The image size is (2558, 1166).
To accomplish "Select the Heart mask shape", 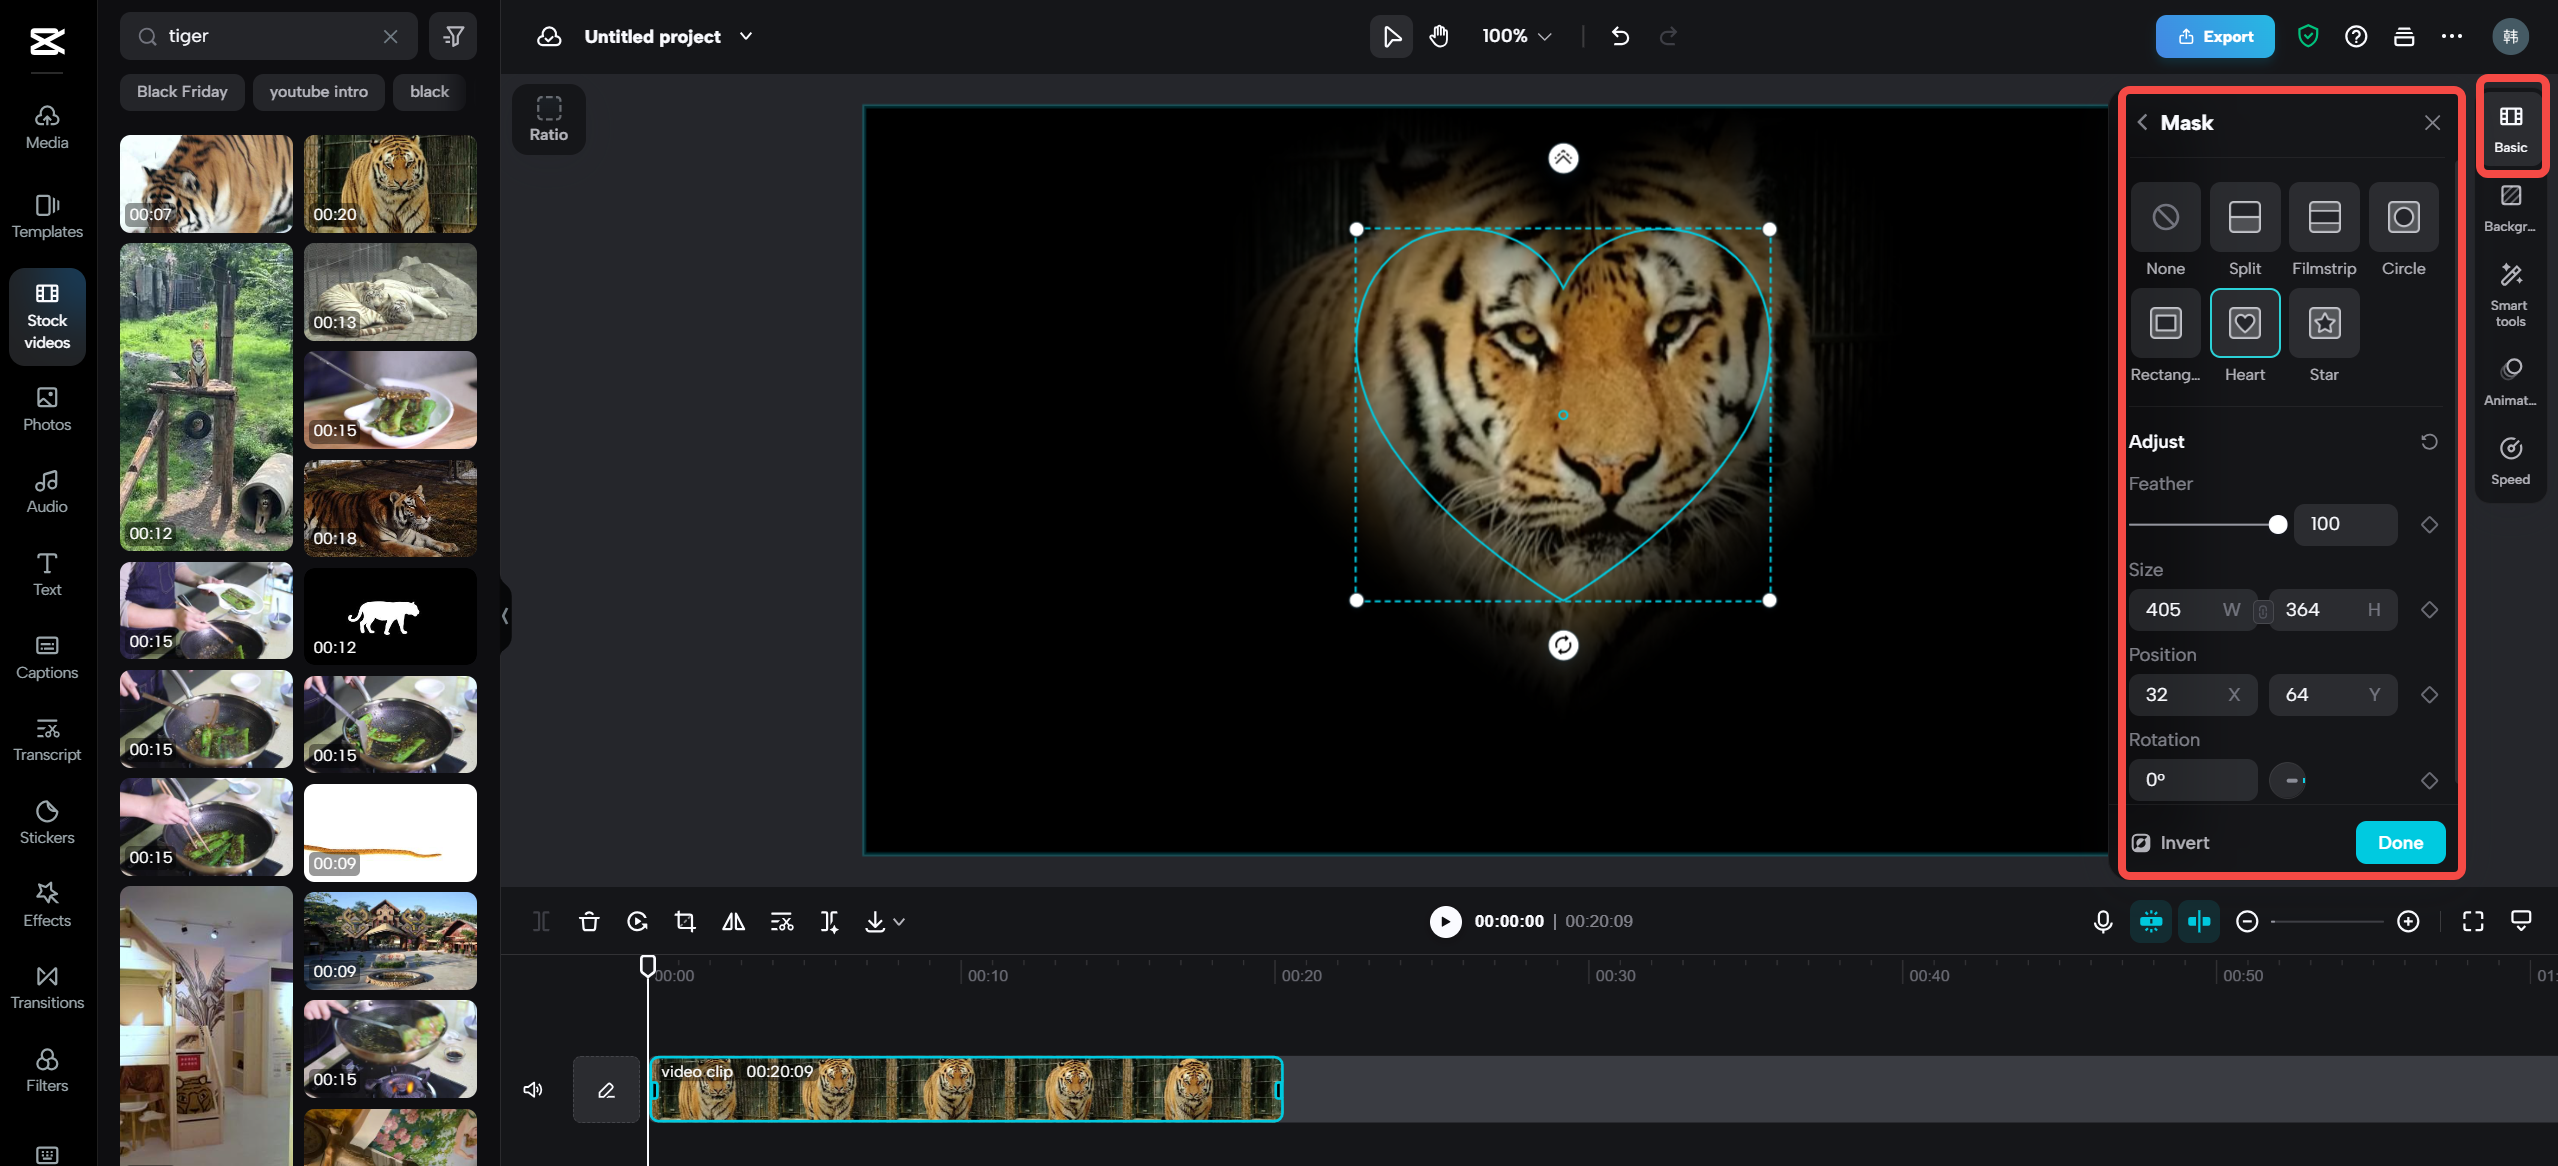I will coord(2244,324).
